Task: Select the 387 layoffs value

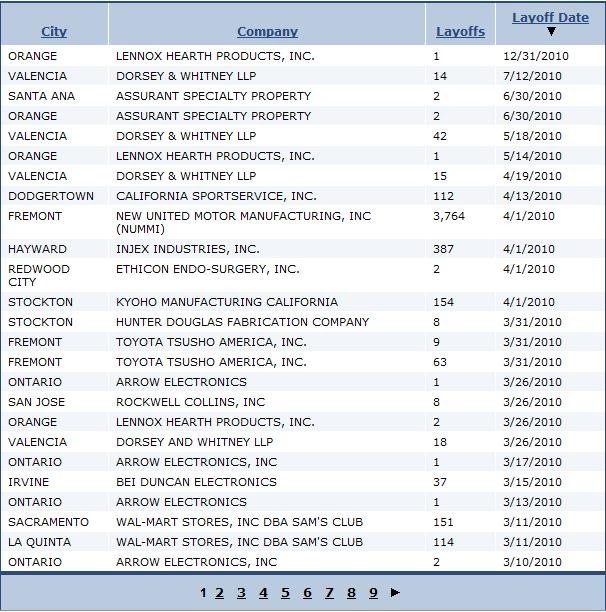Action: pos(443,249)
